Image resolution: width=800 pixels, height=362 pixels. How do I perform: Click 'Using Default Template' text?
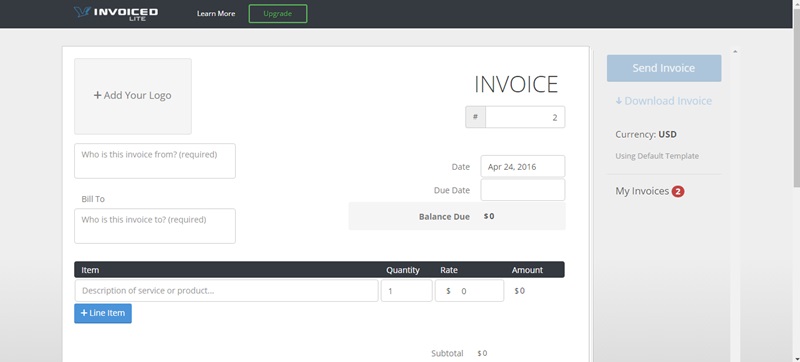[657, 156]
